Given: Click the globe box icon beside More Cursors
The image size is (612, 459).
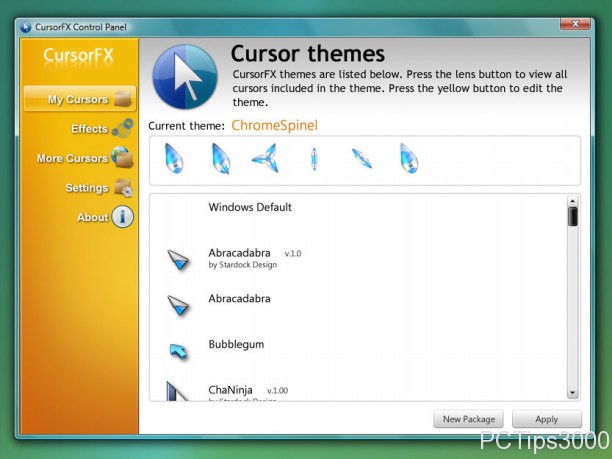Looking at the screenshot, I should (x=123, y=157).
